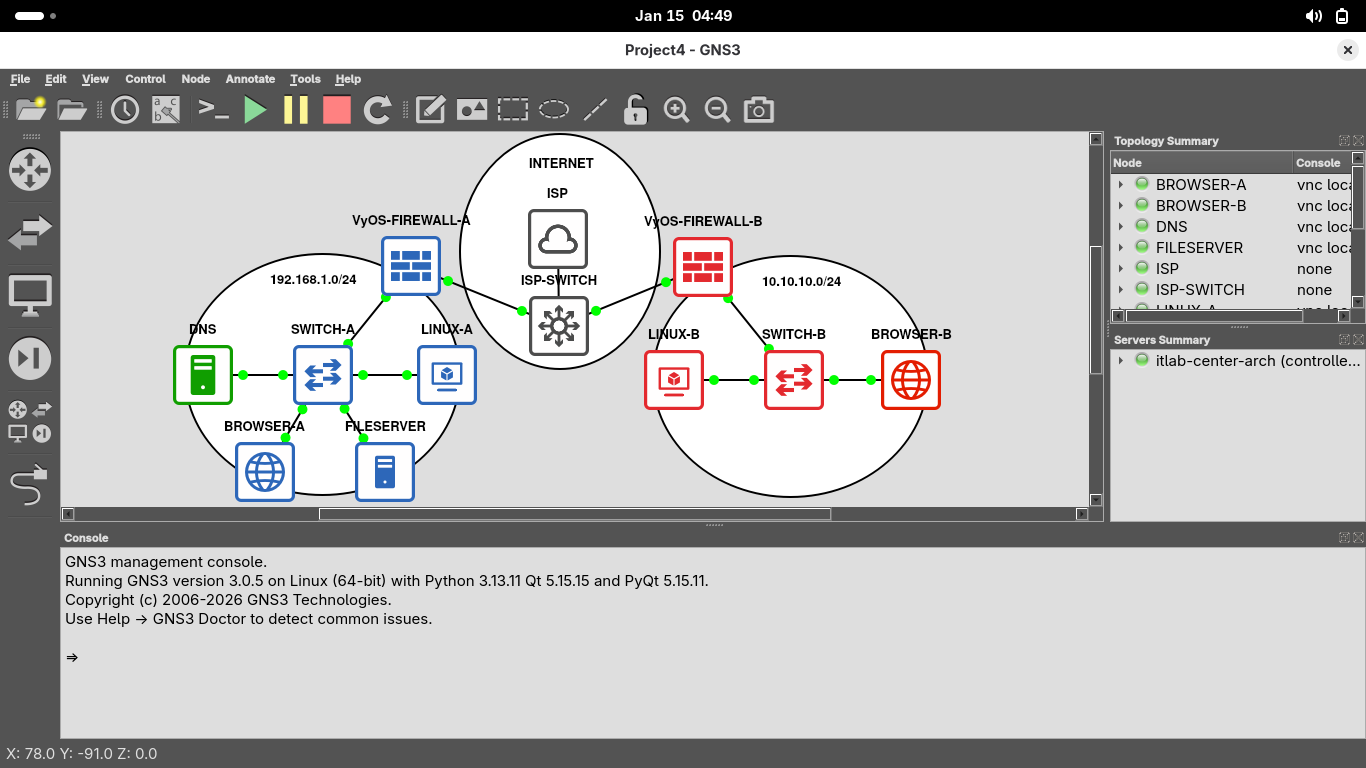
Task: Click the zoom in magnifier
Action: click(677, 110)
